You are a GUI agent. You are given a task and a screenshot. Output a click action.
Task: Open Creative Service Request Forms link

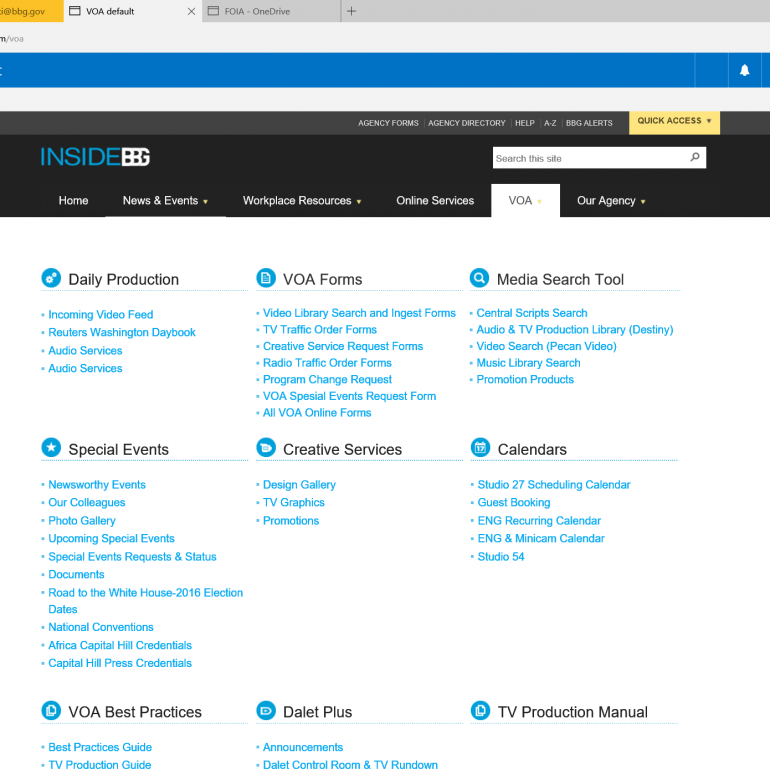coord(343,346)
